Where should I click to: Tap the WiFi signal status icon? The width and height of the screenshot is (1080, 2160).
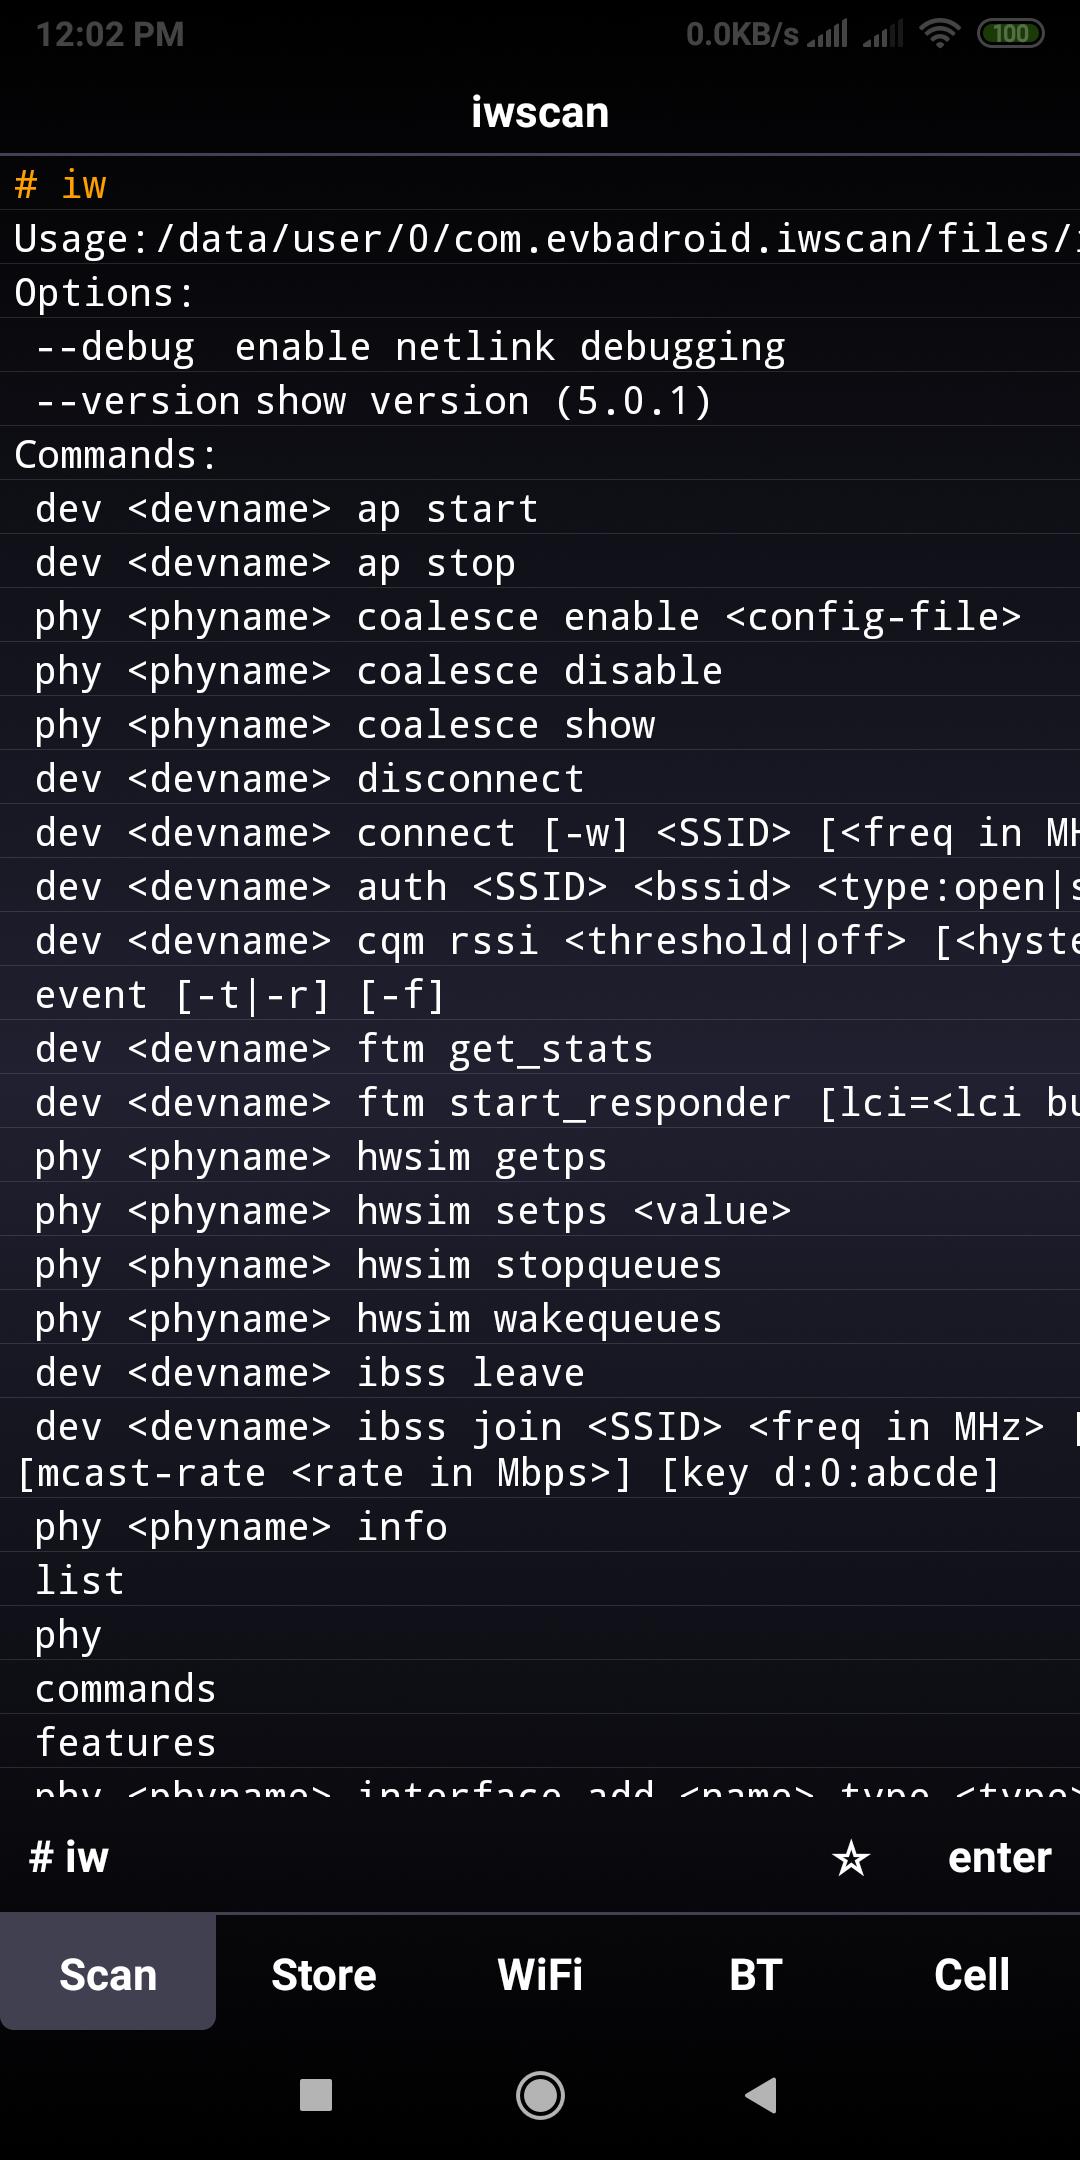(x=939, y=34)
